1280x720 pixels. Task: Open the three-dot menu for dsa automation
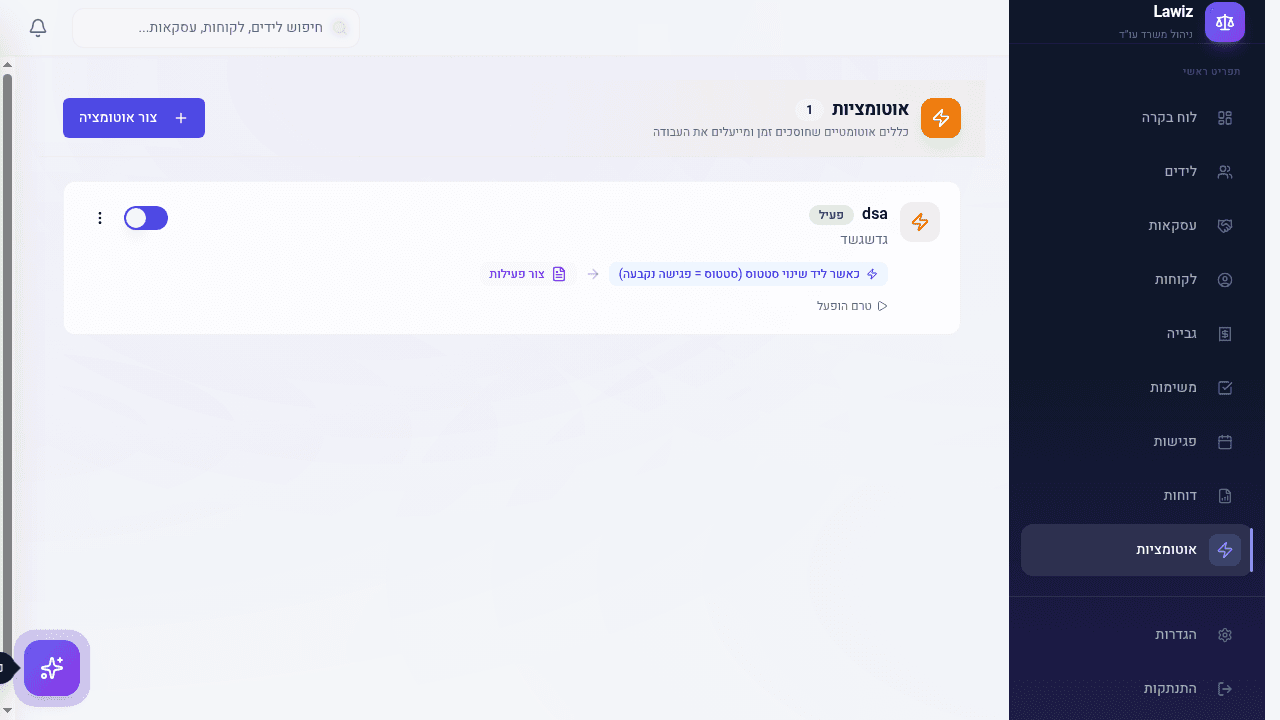click(x=99, y=218)
